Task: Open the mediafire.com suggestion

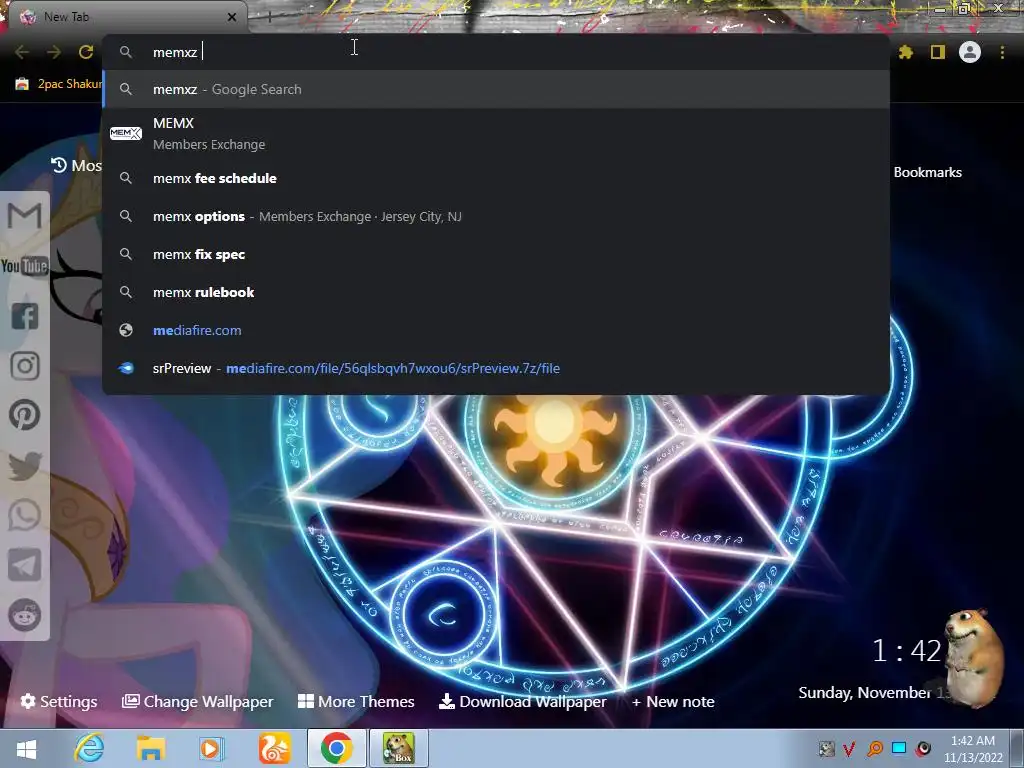Action: point(496,330)
